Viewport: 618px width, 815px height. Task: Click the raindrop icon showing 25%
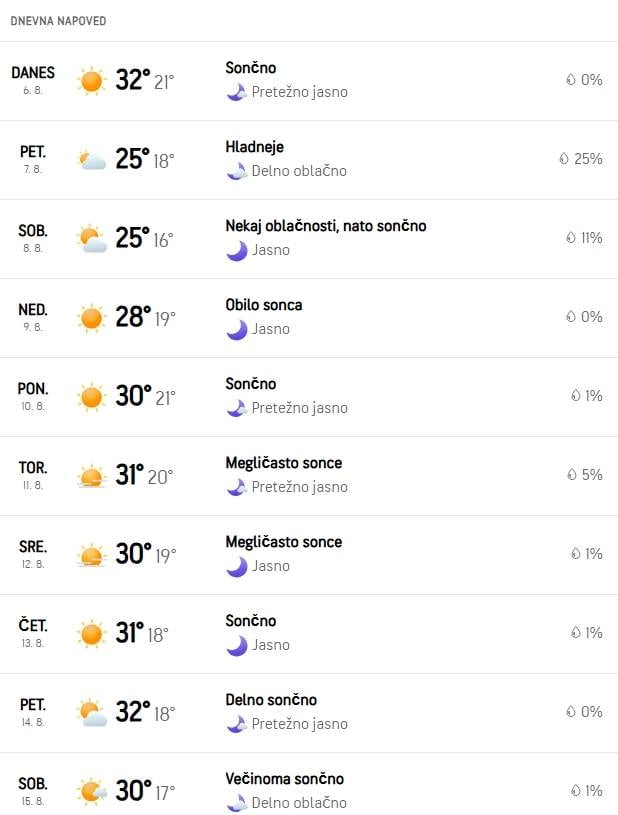click(564, 159)
